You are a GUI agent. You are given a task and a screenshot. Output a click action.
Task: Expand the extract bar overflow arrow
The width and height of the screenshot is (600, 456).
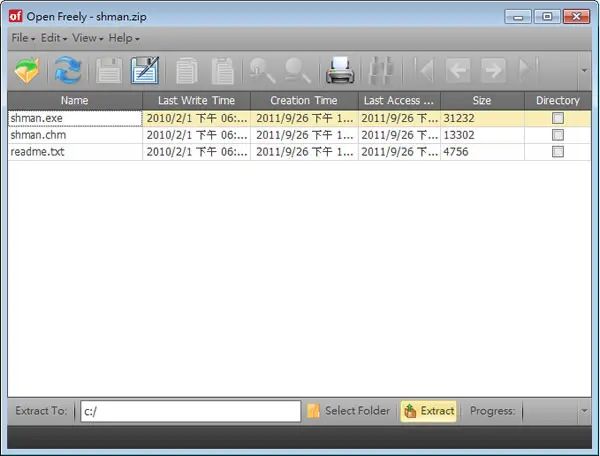[584, 411]
